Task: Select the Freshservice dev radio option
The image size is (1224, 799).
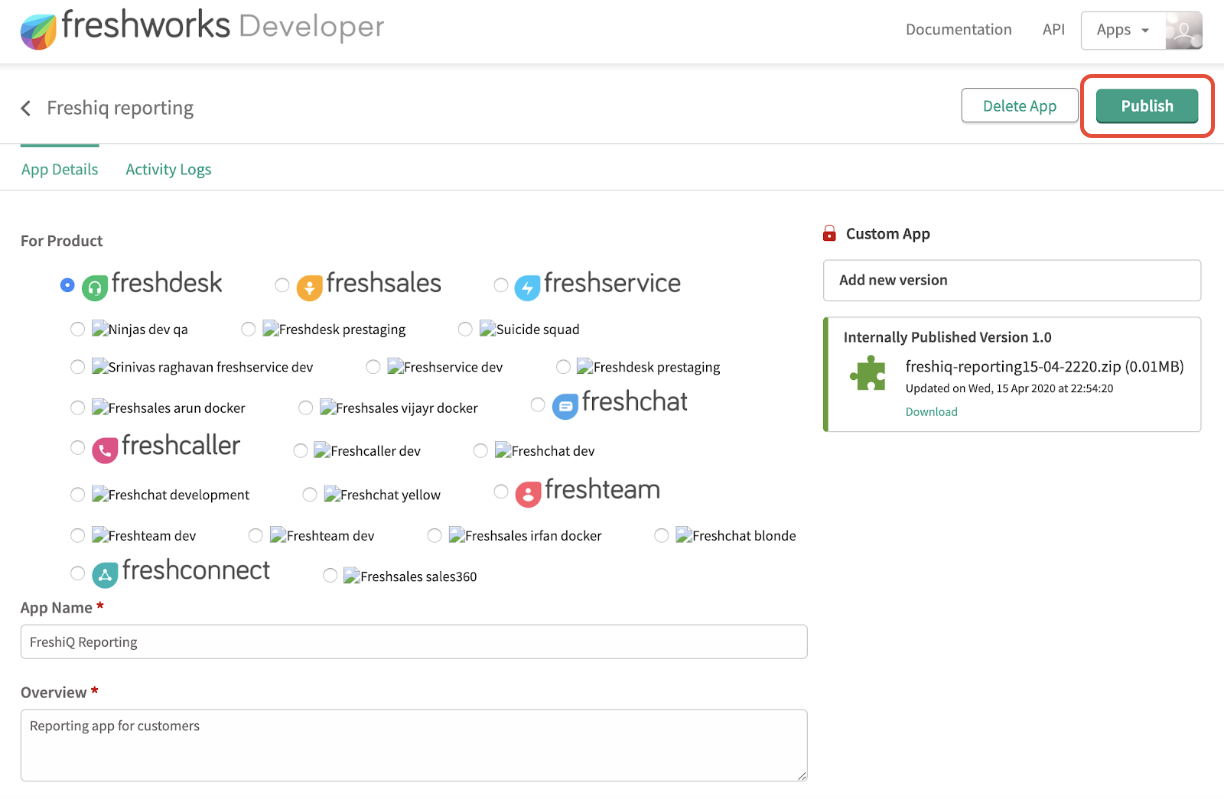Action: [x=373, y=366]
